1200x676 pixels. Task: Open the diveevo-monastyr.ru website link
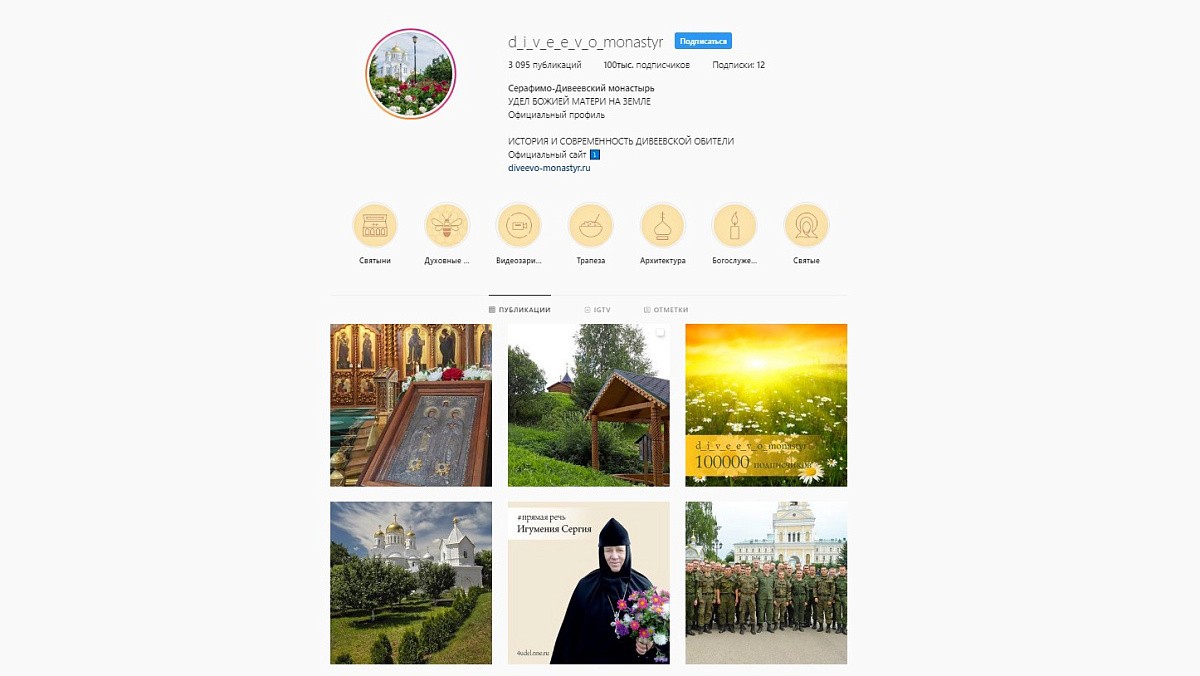click(549, 168)
